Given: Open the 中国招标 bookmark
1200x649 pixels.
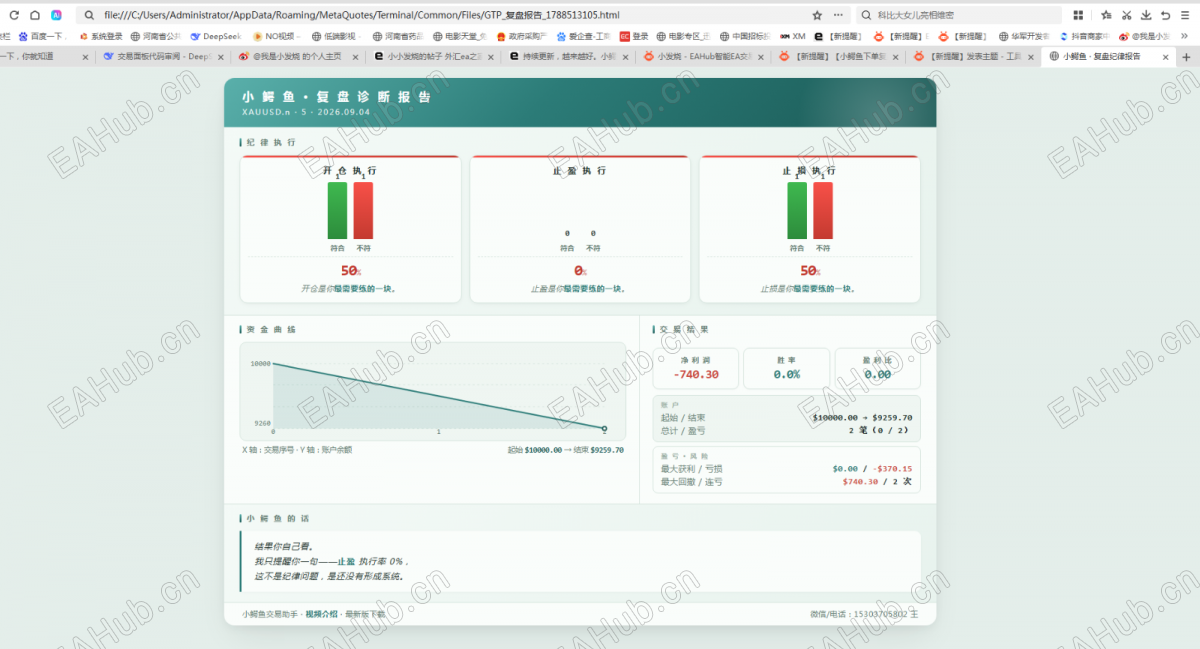Looking at the screenshot, I should tap(745, 36).
